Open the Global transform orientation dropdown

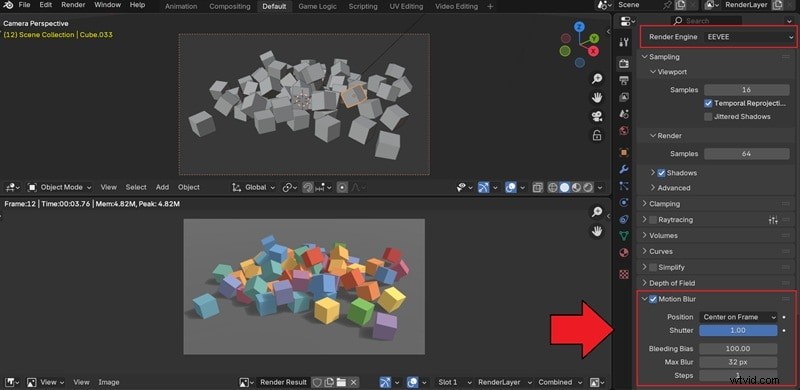254,187
